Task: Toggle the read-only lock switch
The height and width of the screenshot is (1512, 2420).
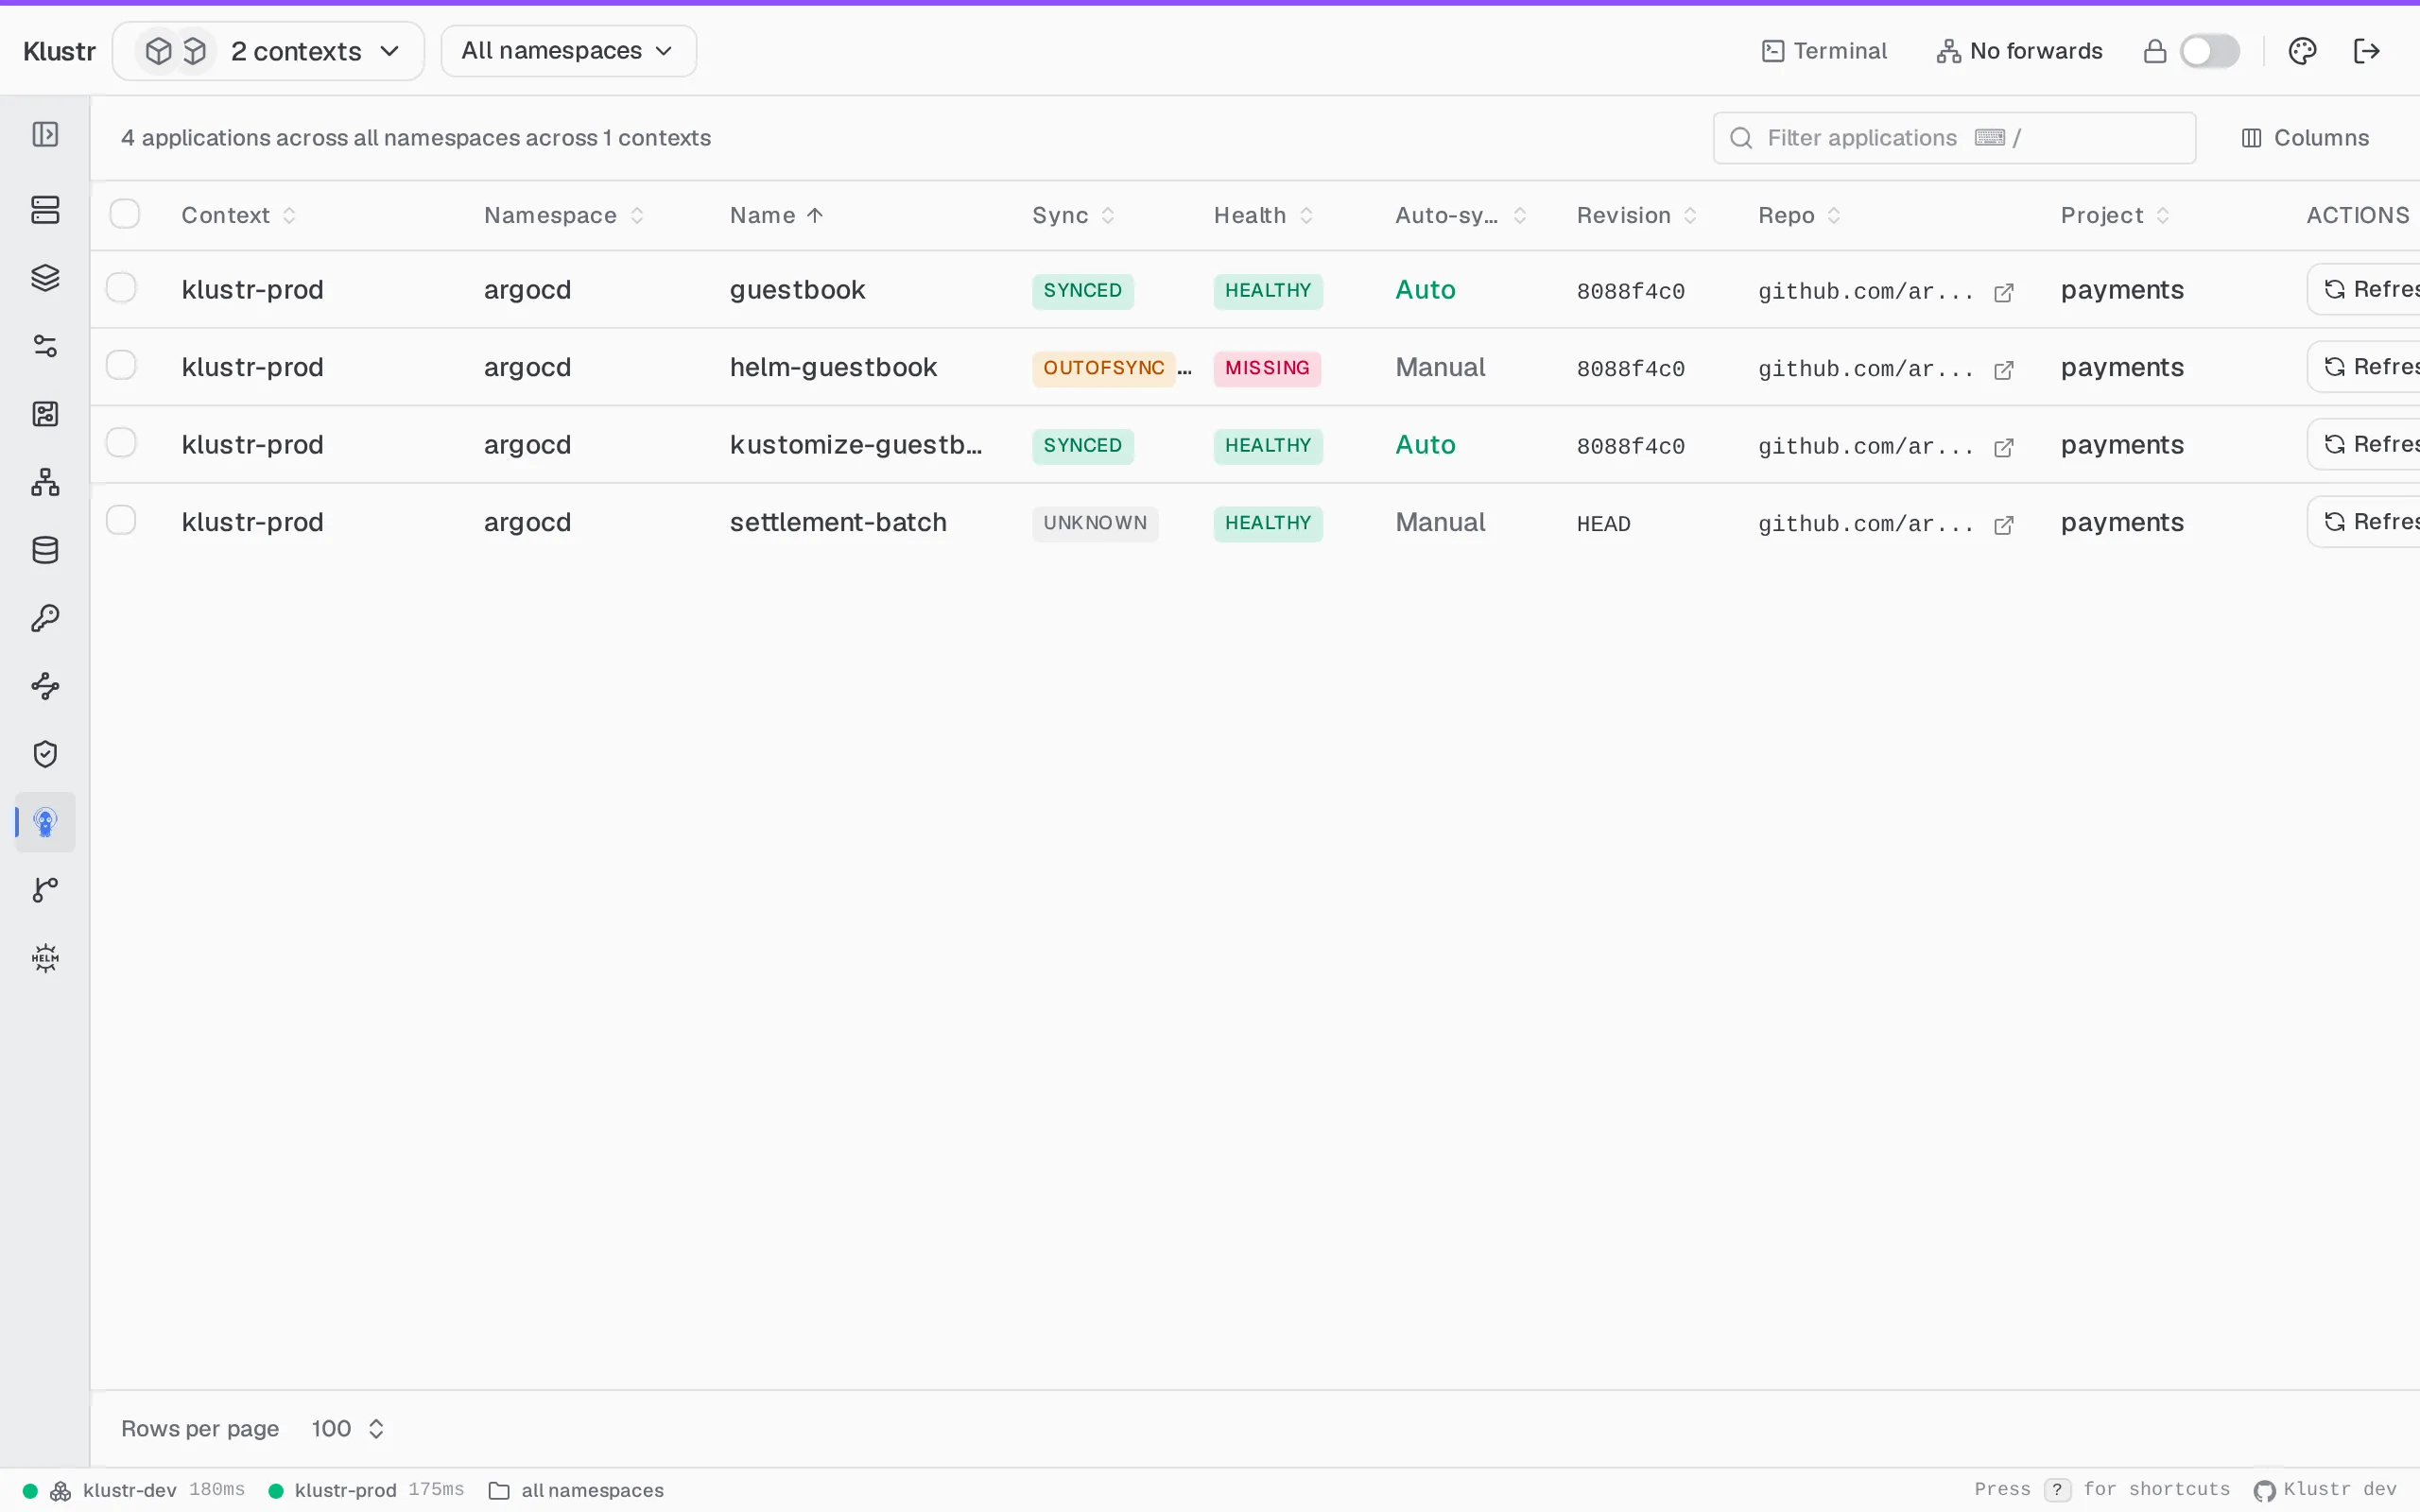Action: pyautogui.click(x=2209, y=51)
